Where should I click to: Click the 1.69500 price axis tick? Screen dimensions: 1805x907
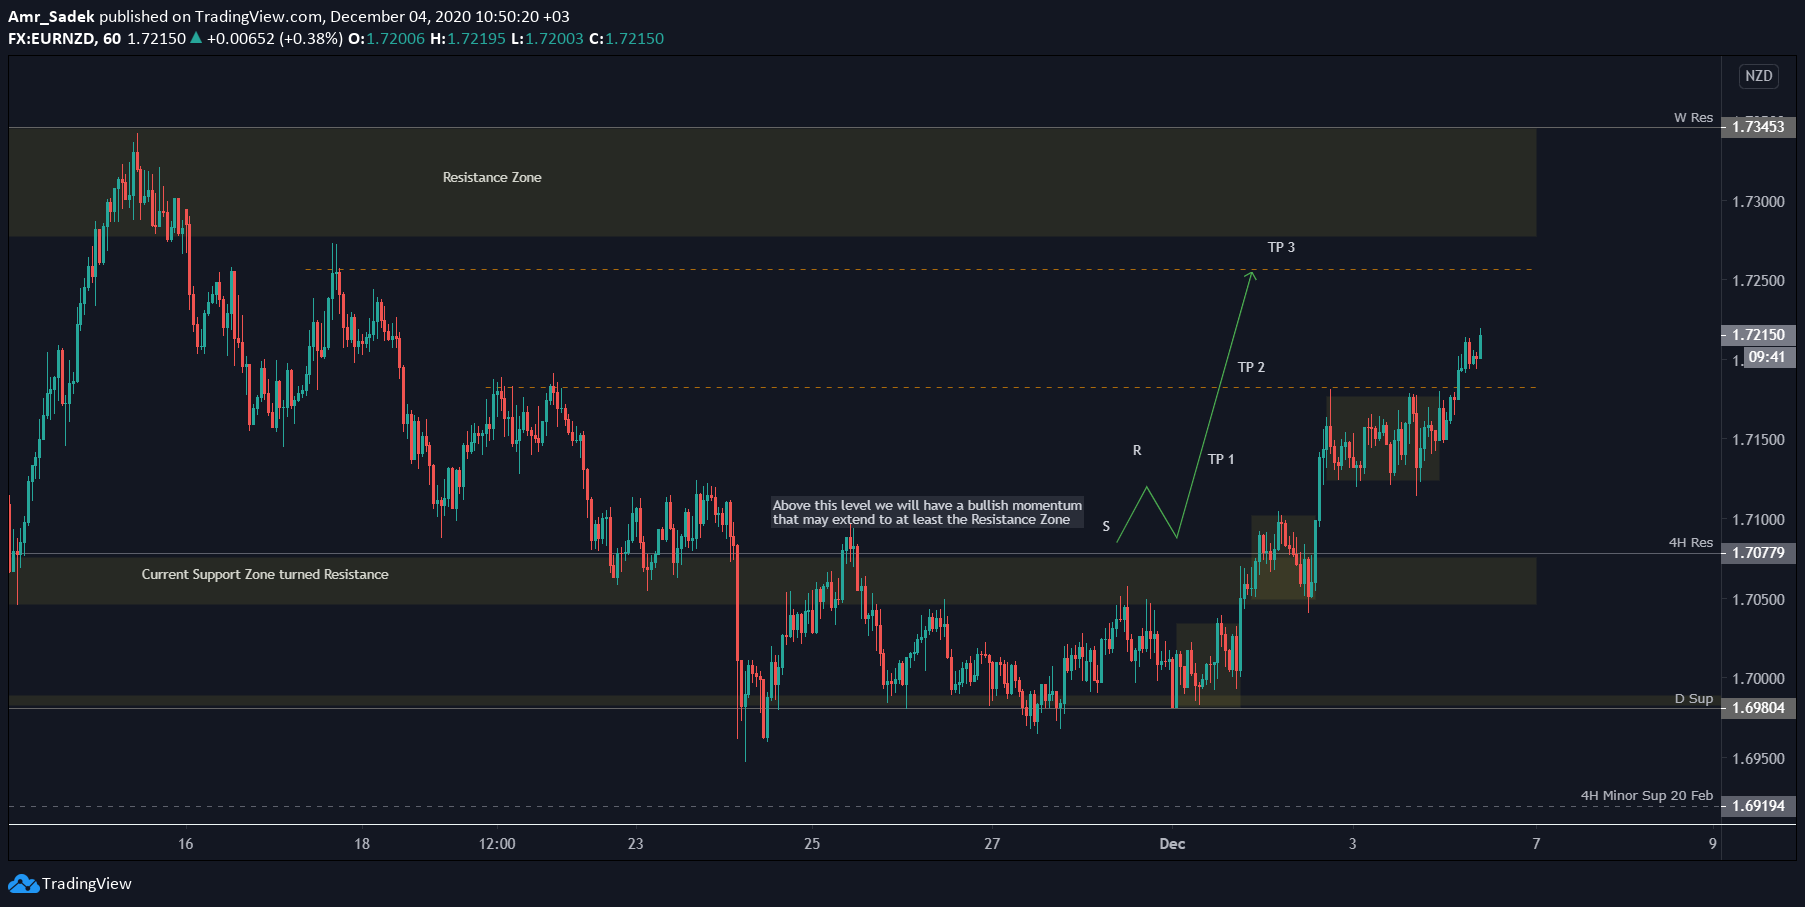click(x=1758, y=759)
